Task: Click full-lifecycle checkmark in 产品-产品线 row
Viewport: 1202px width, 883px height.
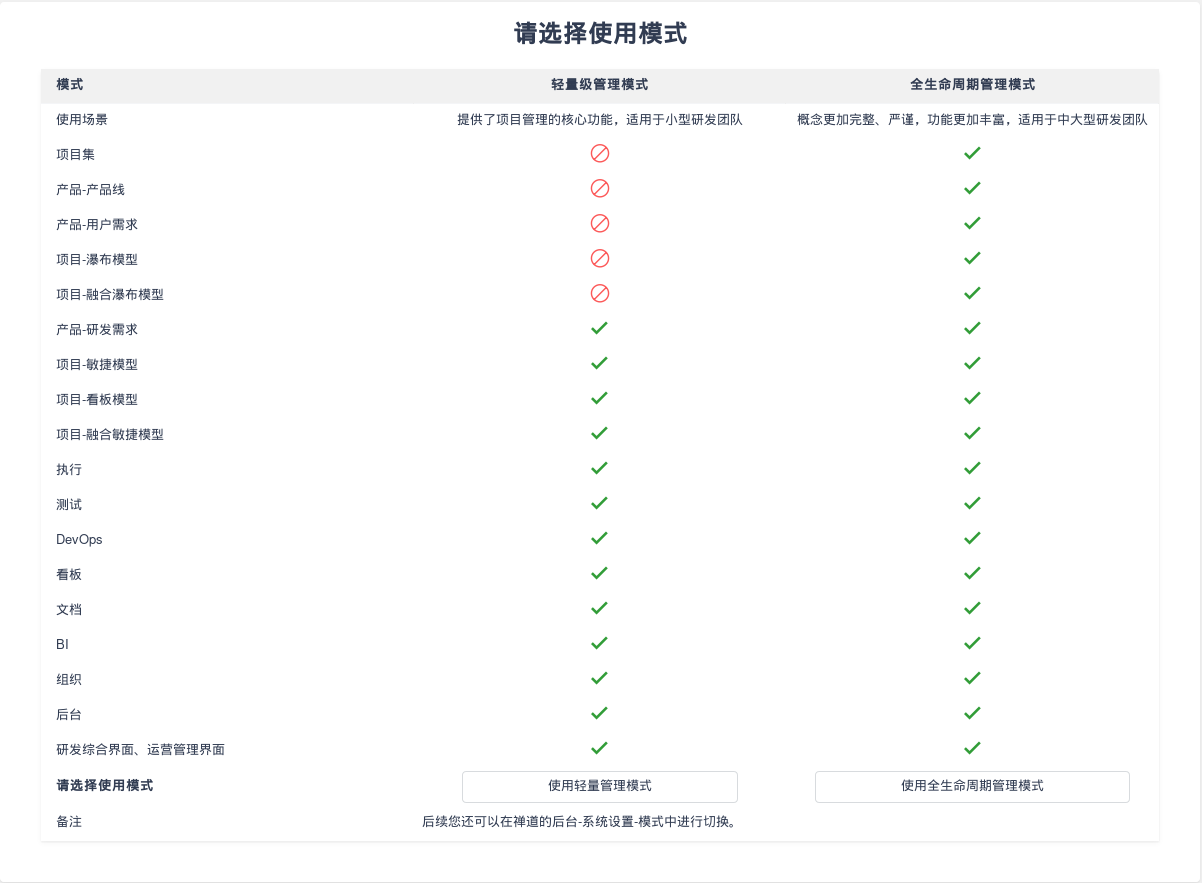Action: 972,188
